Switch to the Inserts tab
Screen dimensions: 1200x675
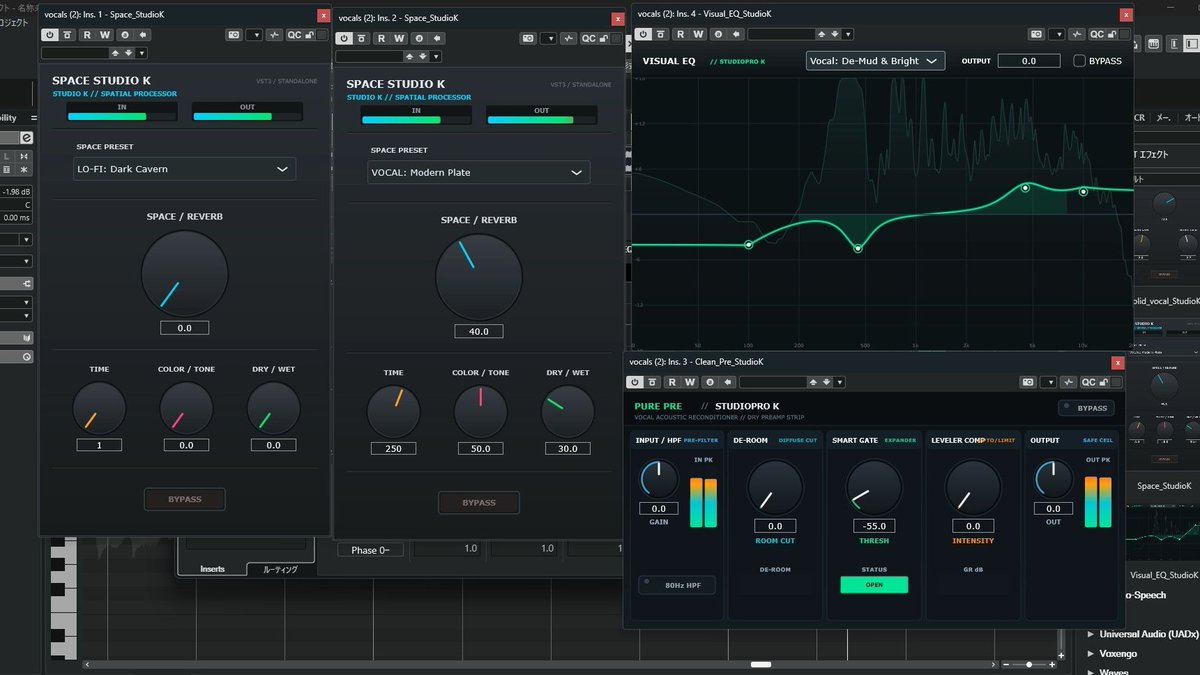click(212, 569)
